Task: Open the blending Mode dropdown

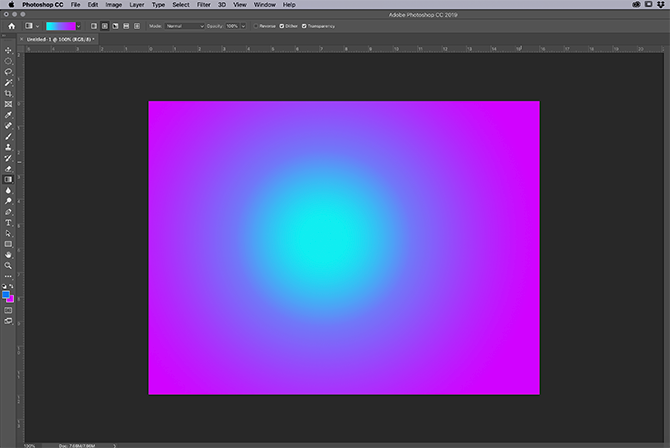Action: (x=185, y=25)
